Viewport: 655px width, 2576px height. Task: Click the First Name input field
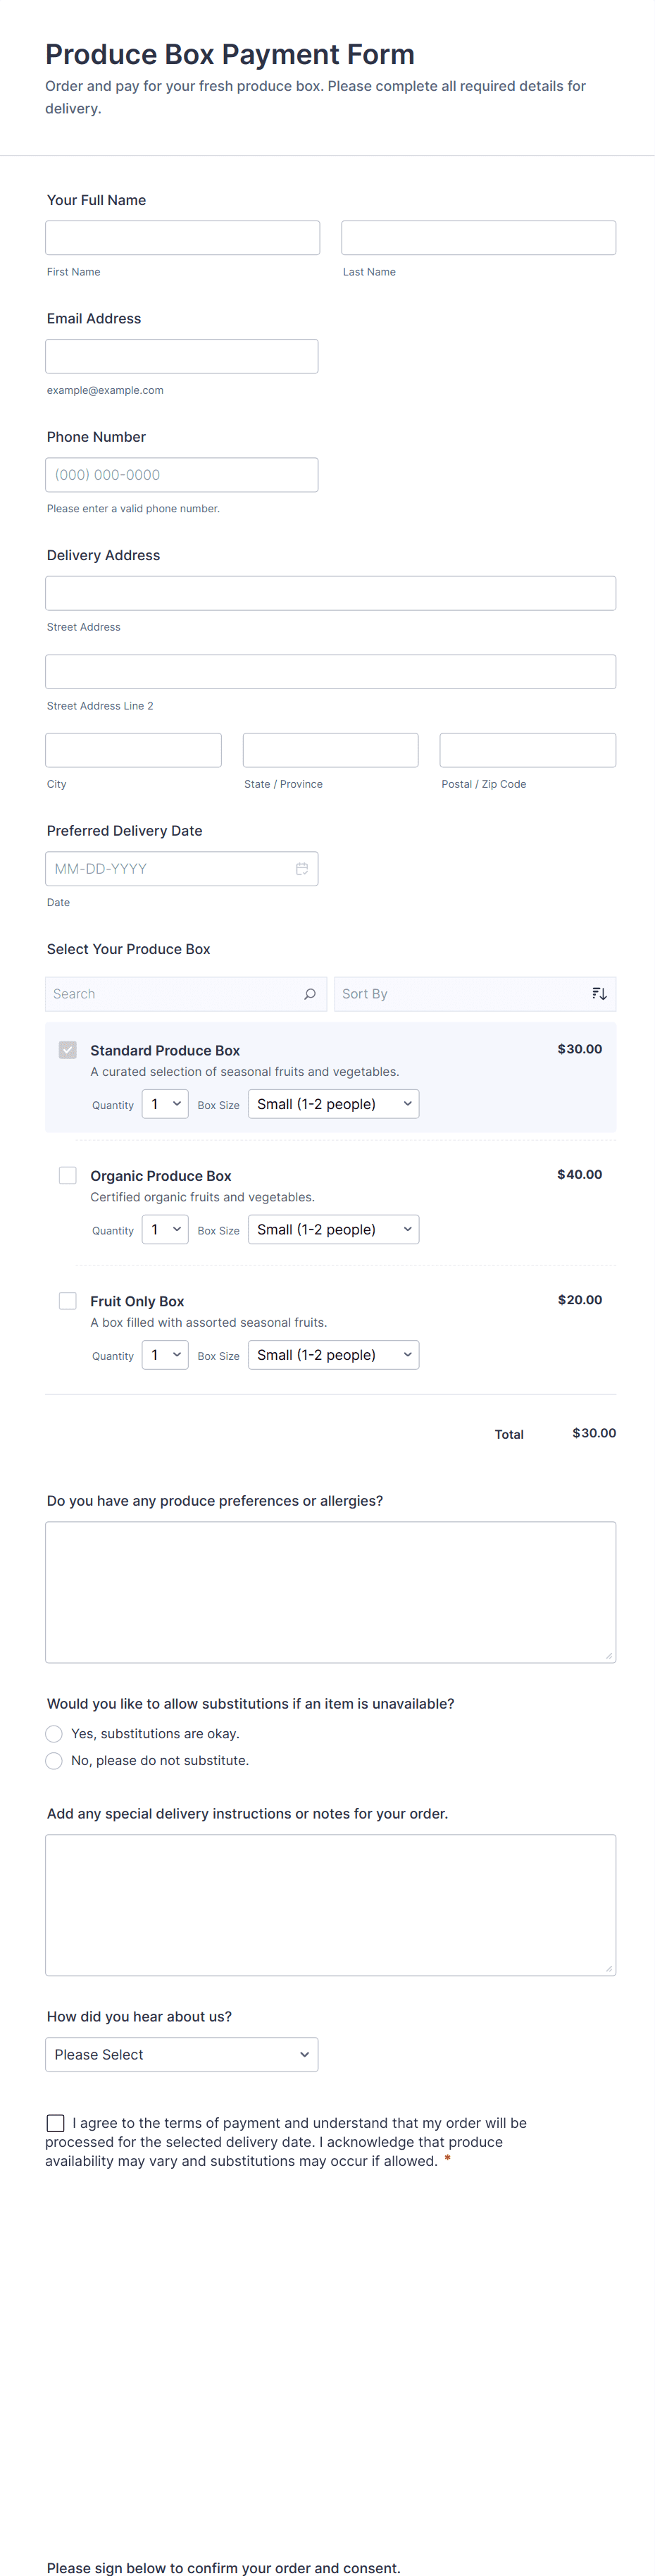[x=182, y=238]
